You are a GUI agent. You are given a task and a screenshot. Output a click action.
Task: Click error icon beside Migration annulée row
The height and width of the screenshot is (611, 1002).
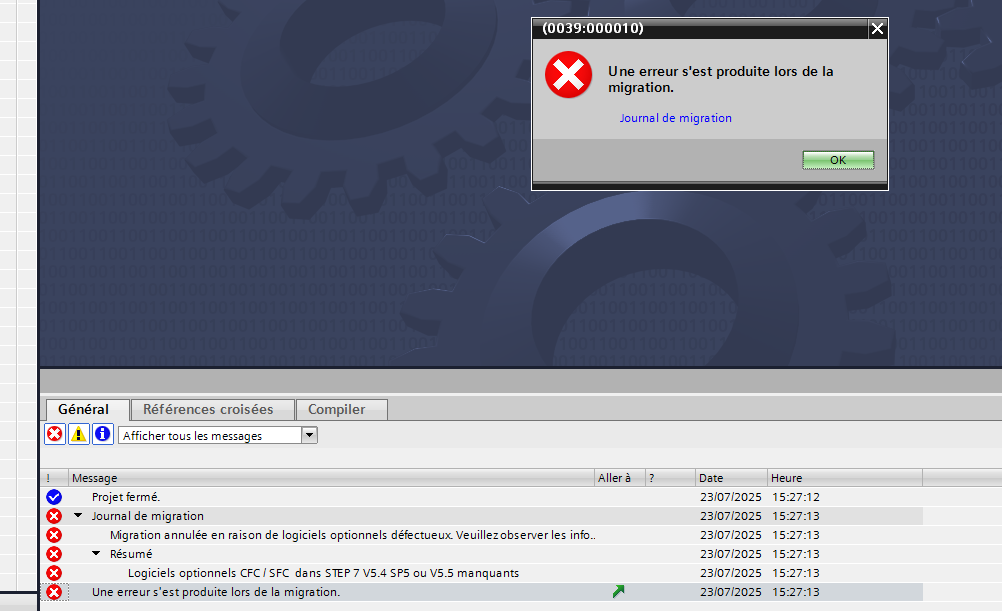[x=54, y=535]
